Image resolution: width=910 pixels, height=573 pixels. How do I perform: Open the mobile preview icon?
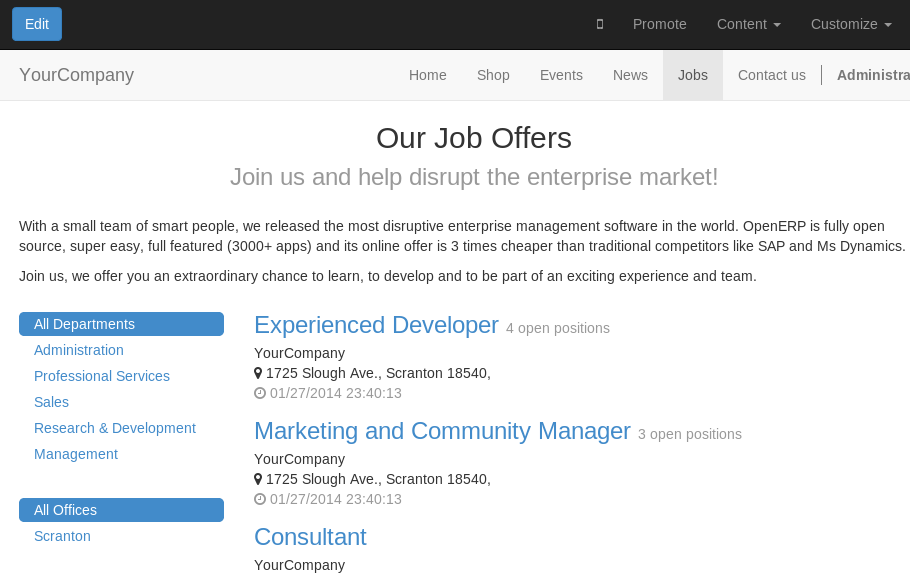tap(600, 24)
